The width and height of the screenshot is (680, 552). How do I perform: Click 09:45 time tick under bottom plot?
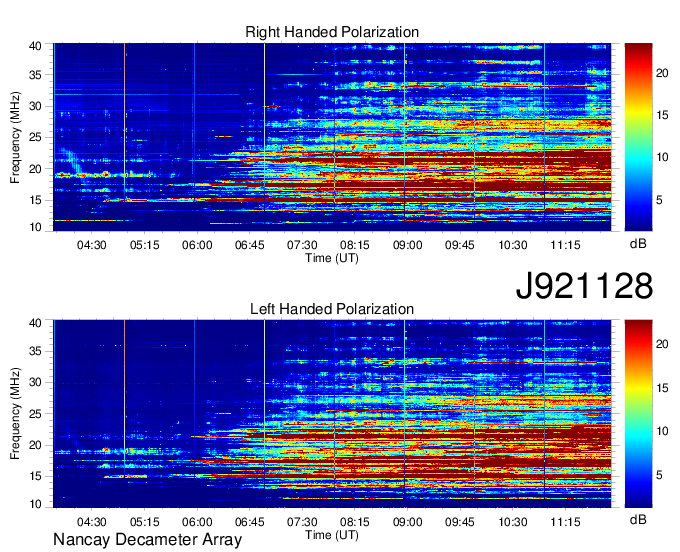(x=460, y=522)
